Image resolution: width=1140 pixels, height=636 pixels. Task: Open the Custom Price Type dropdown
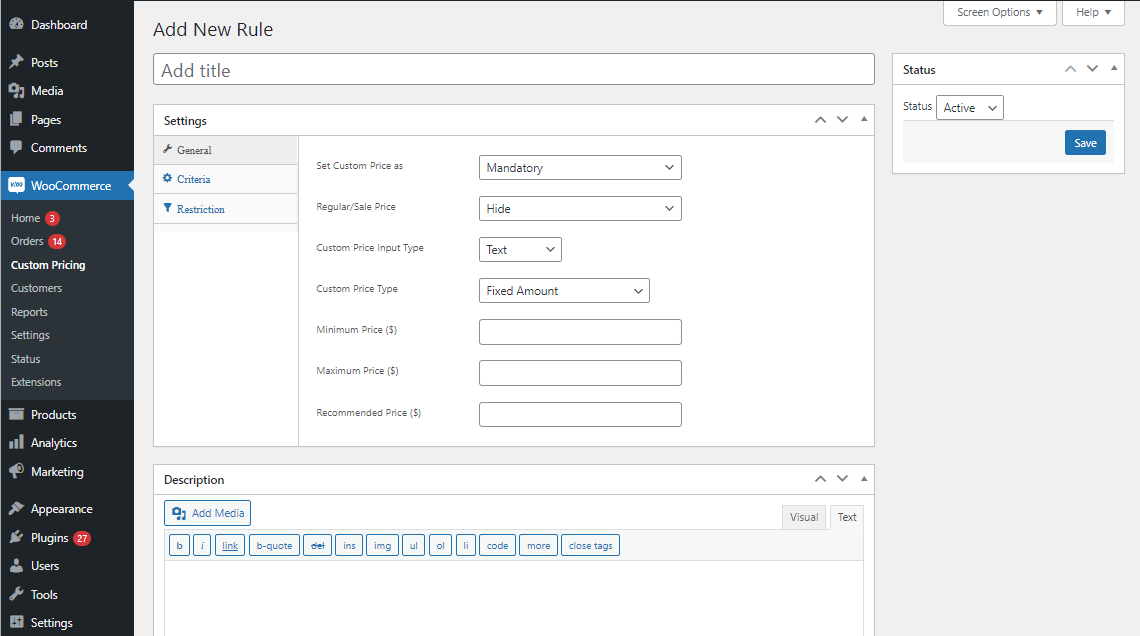coord(564,291)
